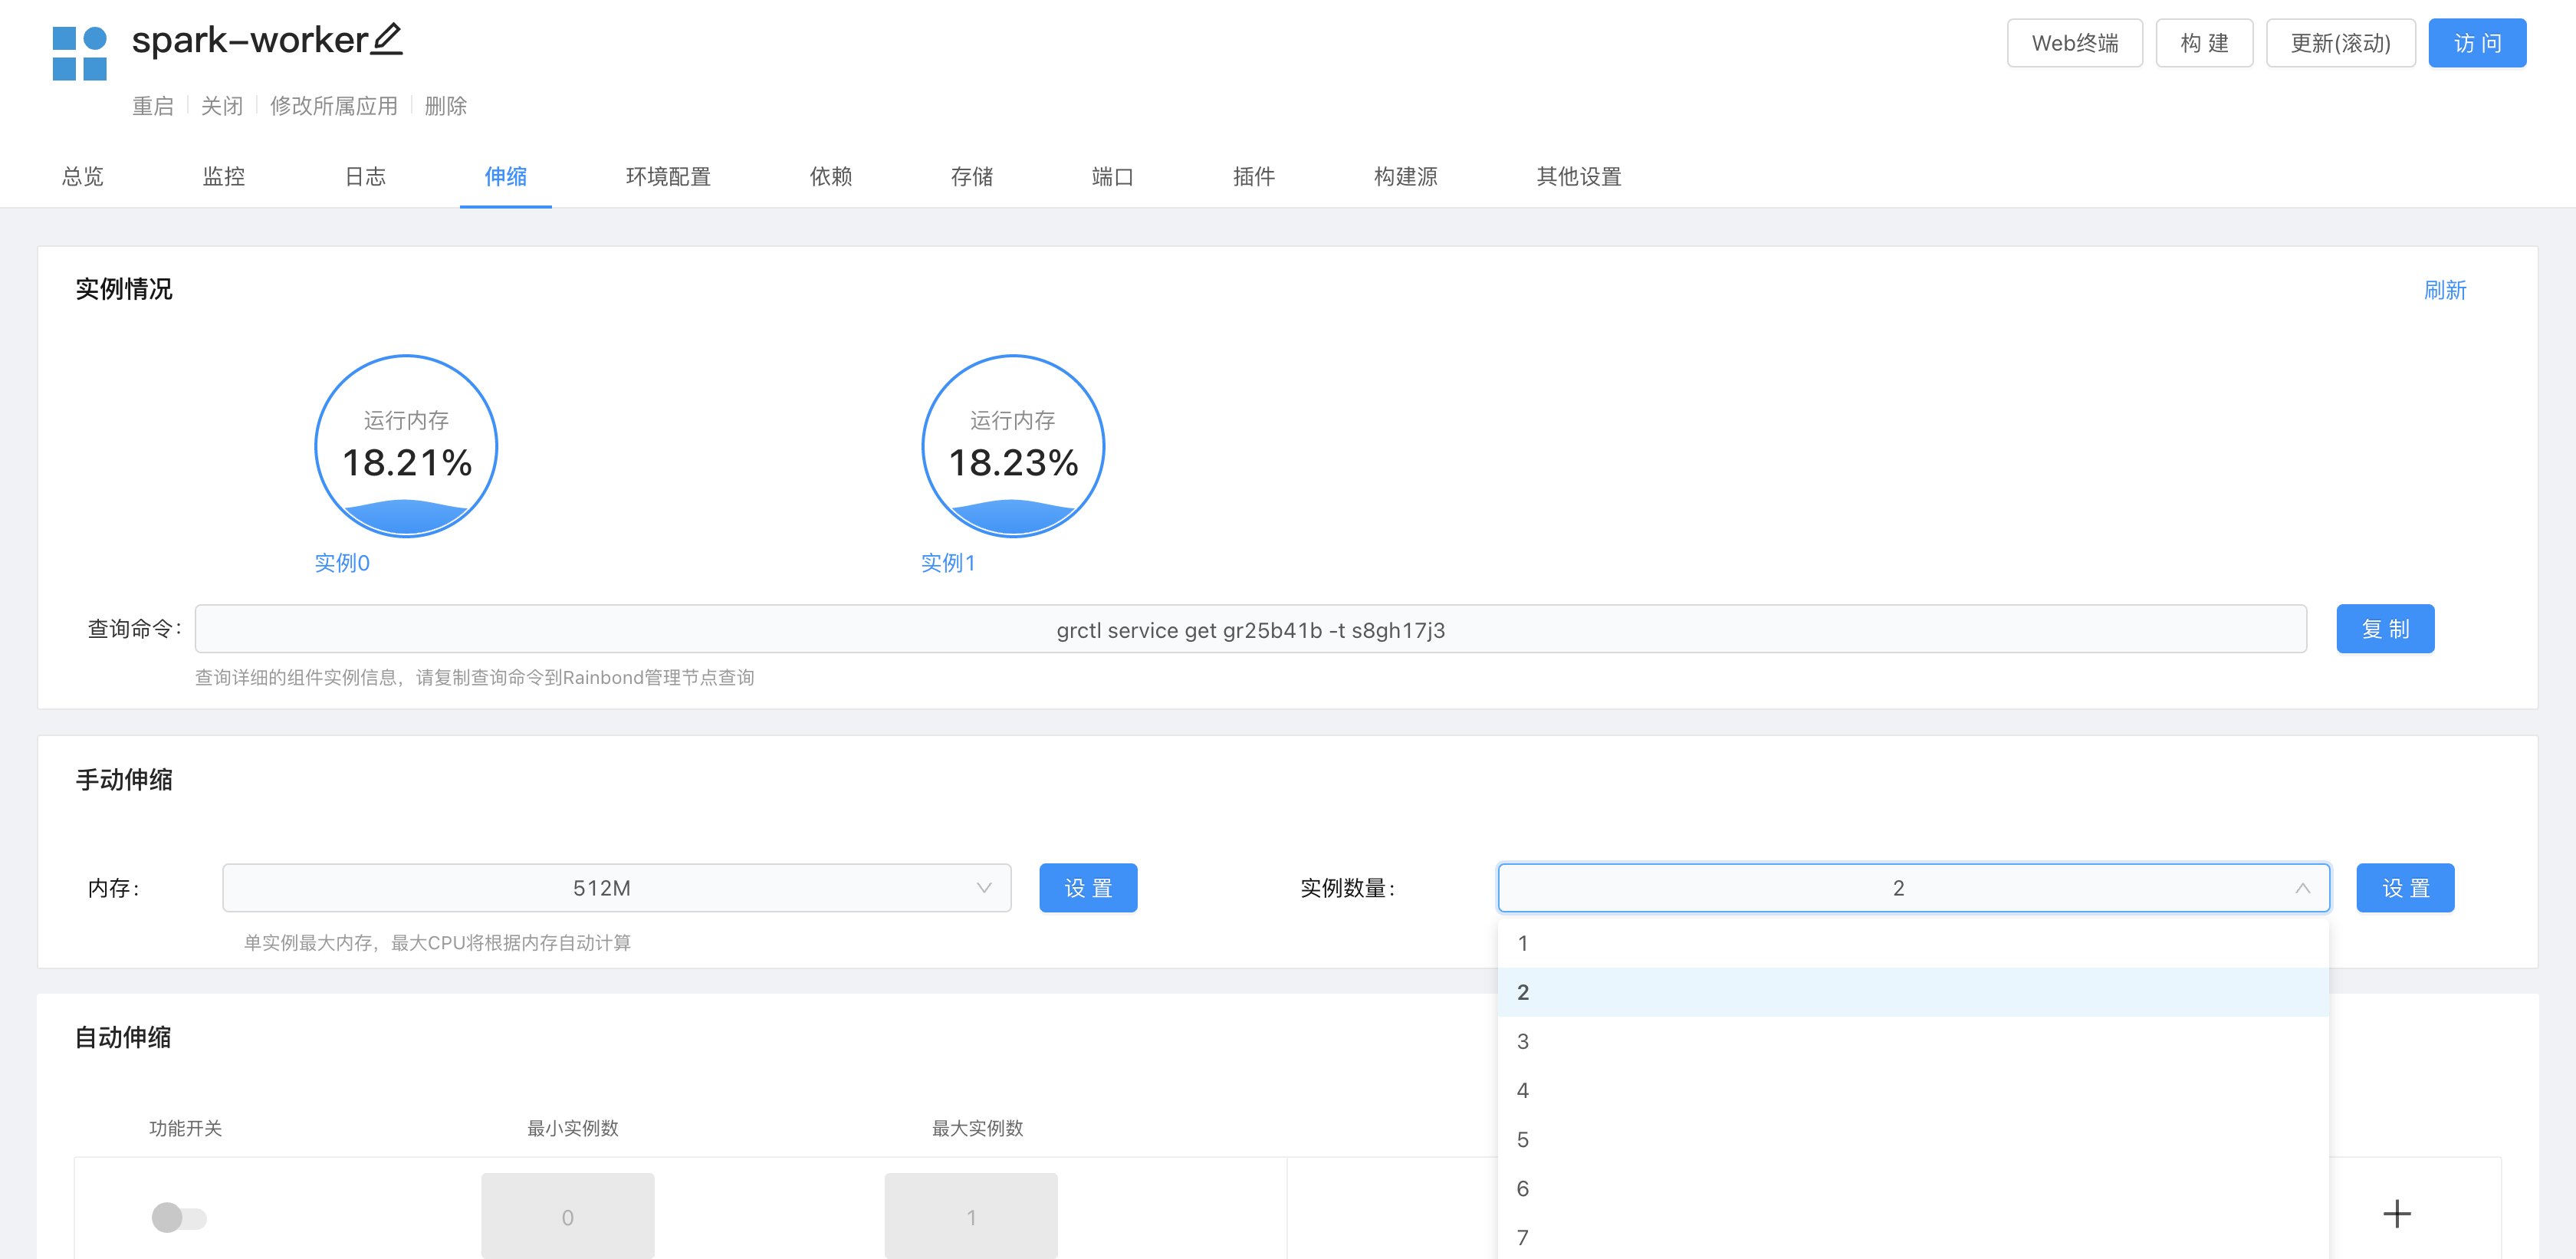Pick 5 in the instance count dropdown
This screenshot has height=1259, width=2576.
pos(1913,1139)
